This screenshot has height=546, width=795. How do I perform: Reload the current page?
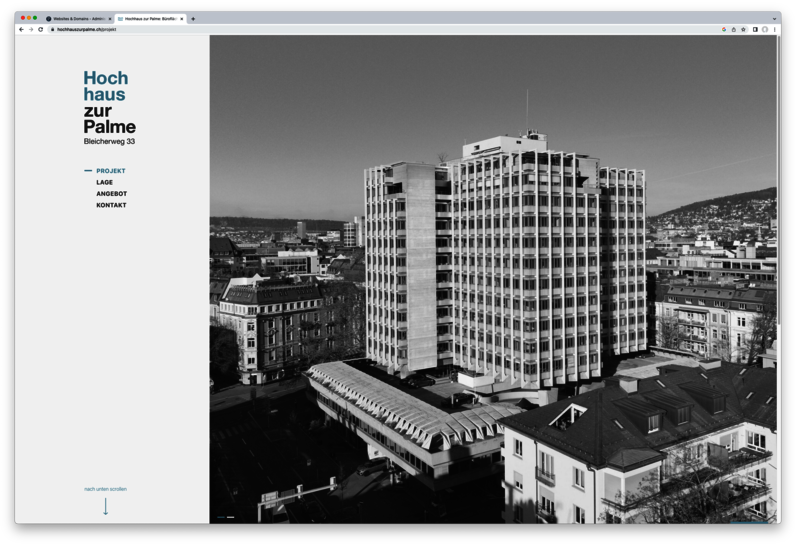click(x=41, y=30)
